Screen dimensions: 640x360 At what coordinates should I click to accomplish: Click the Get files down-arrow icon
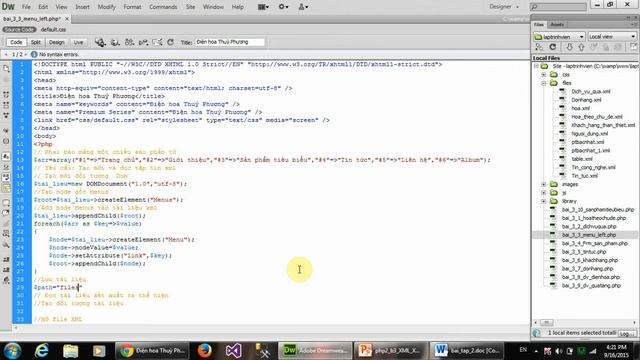coord(569,47)
